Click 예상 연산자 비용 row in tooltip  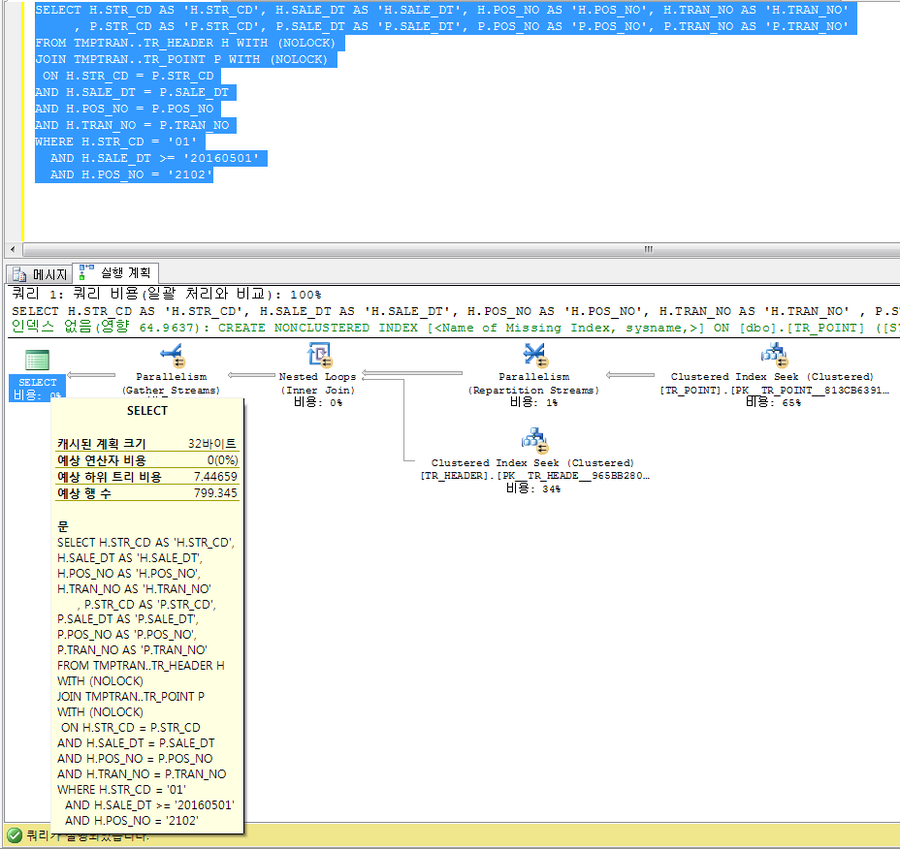click(x=147, y=460)
